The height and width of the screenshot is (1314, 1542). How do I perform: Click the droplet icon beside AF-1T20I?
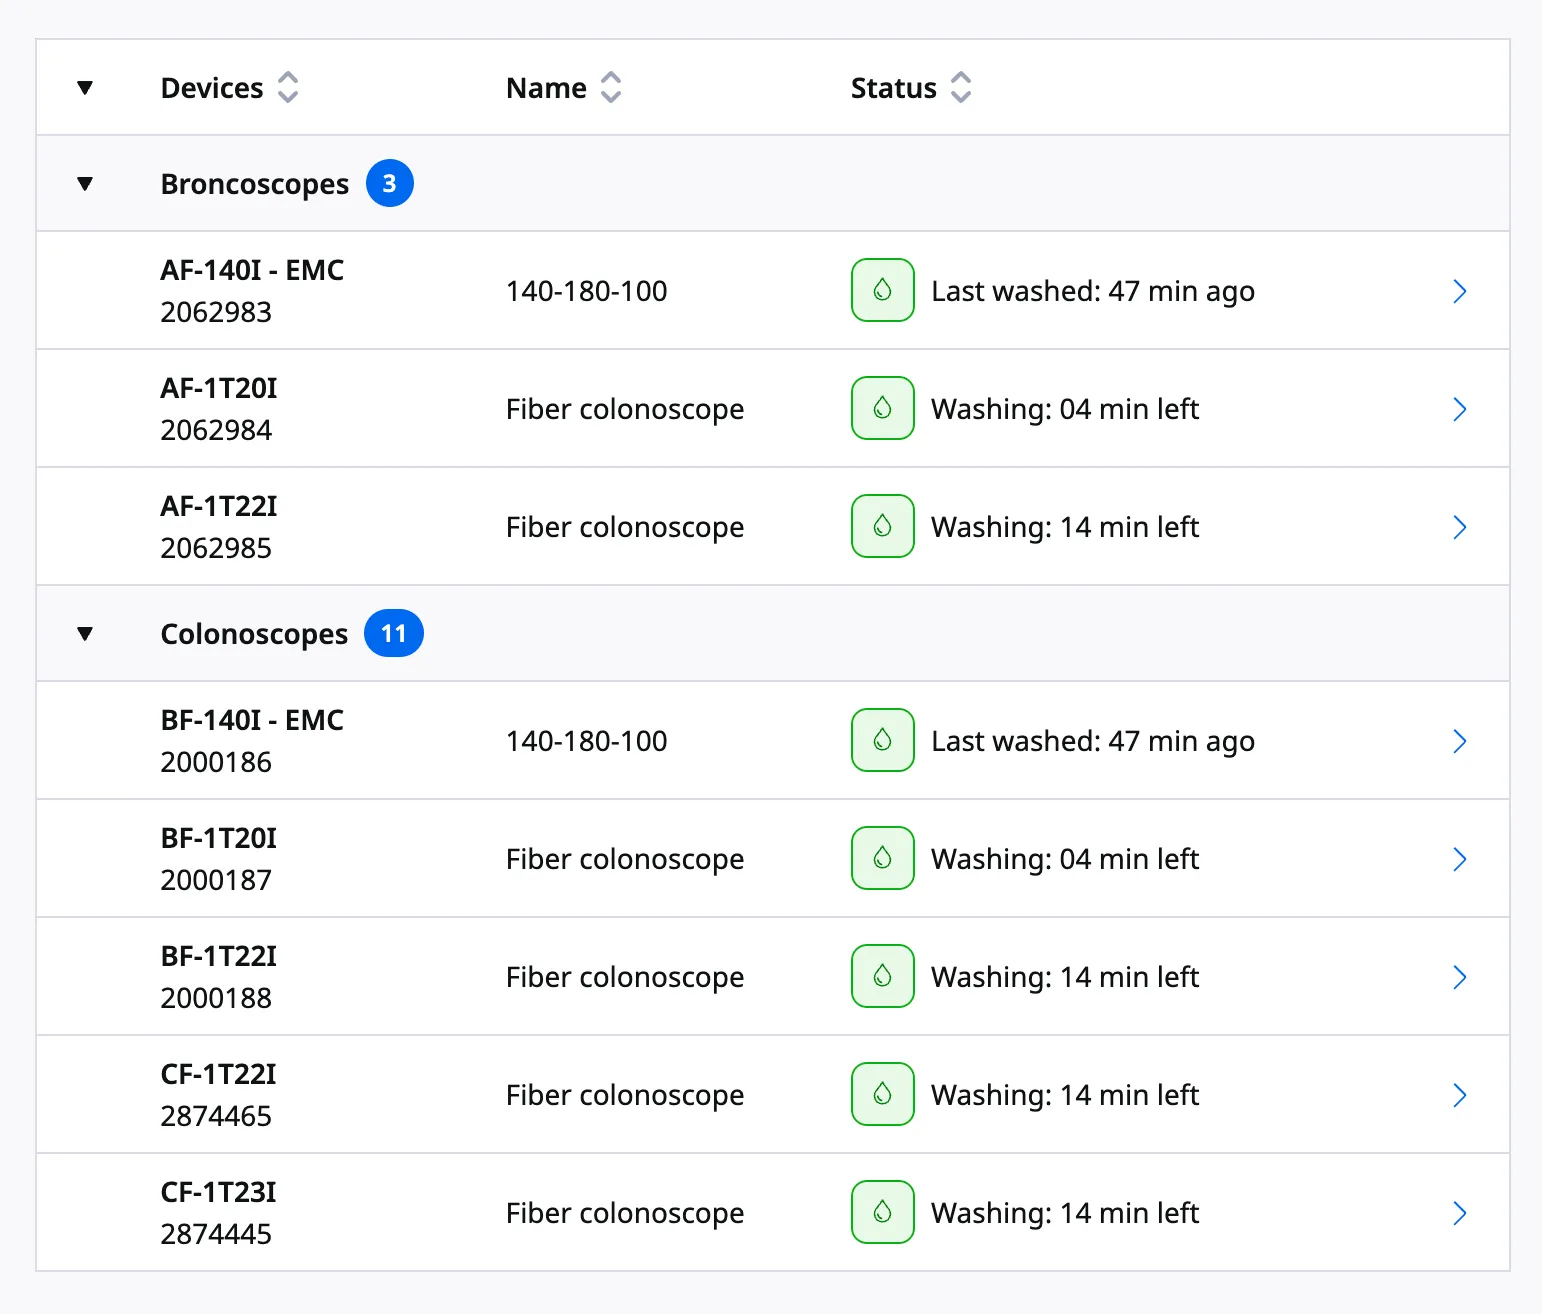coord(882,408)
